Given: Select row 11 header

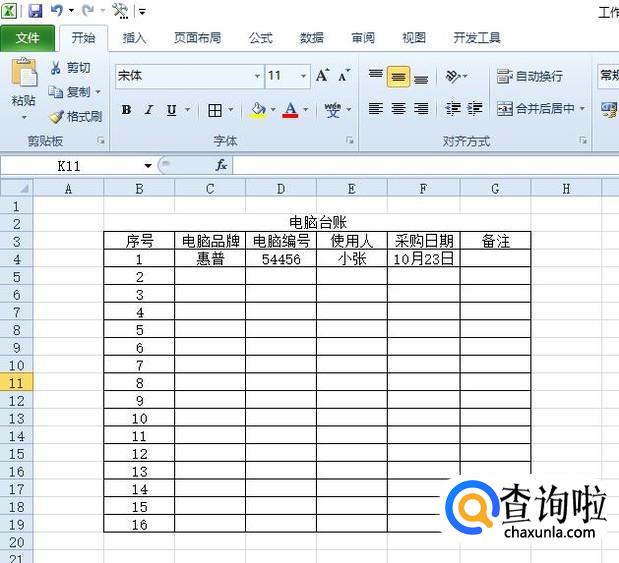Looking at the screenshot, I should tap(16, 383).
